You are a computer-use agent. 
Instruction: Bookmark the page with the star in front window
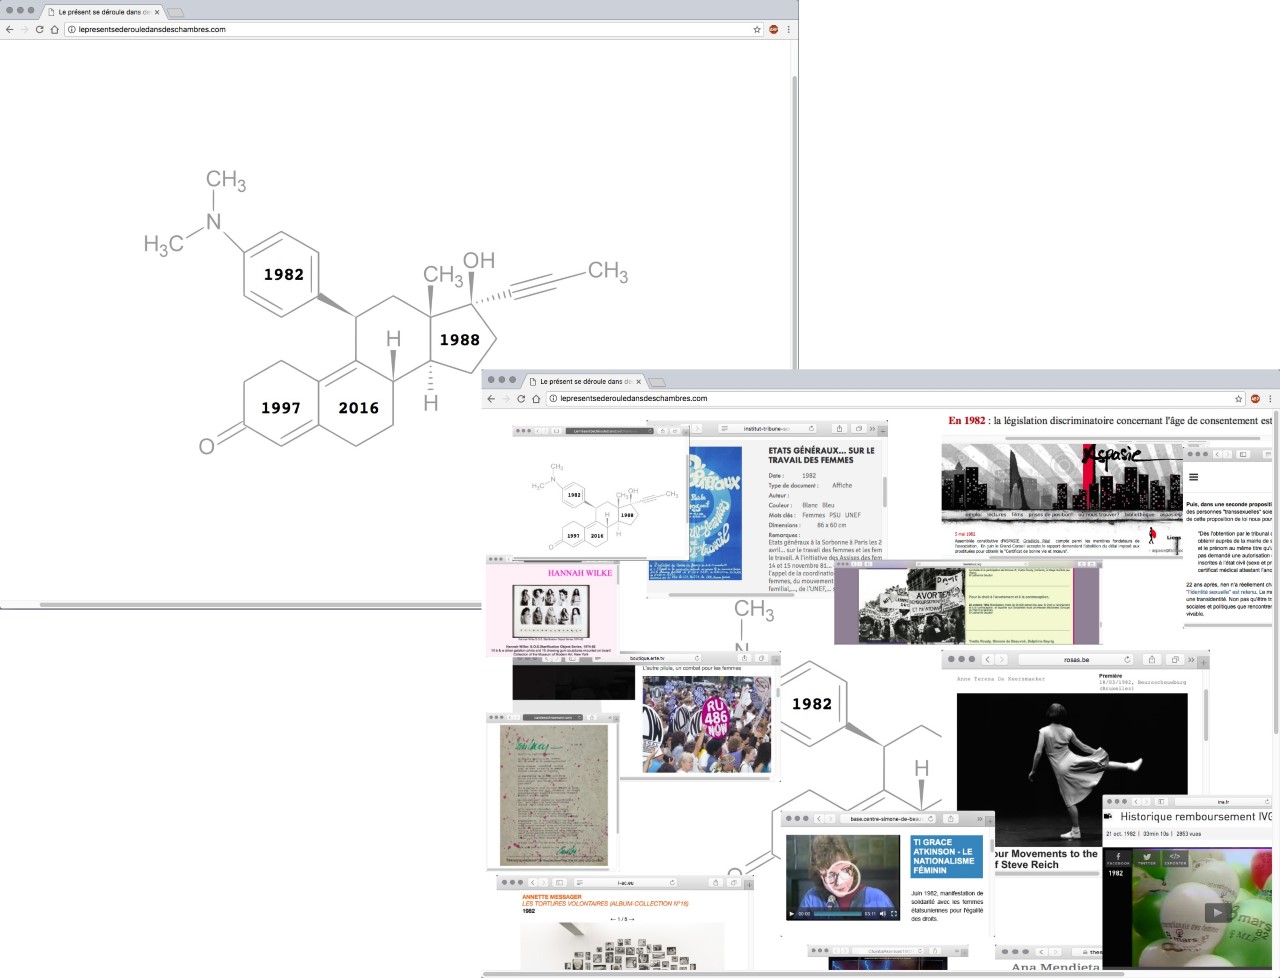point(1238,398)
